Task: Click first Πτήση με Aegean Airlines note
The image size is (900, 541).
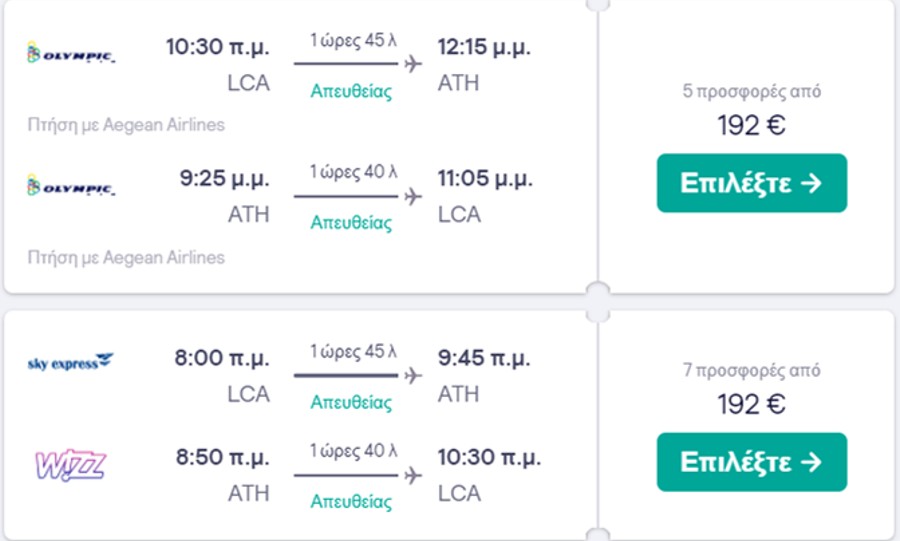Action: [126, 124]
